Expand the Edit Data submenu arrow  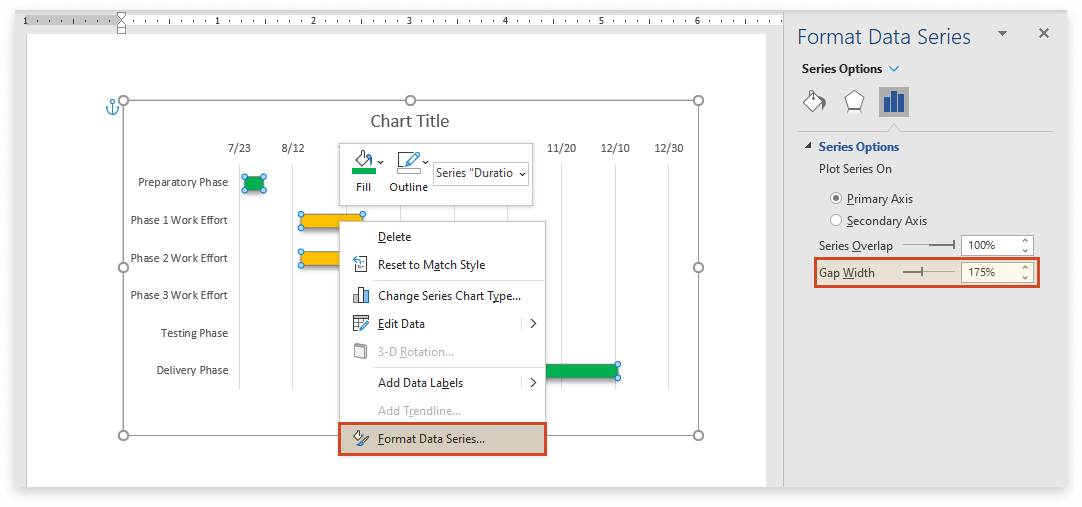533,324
